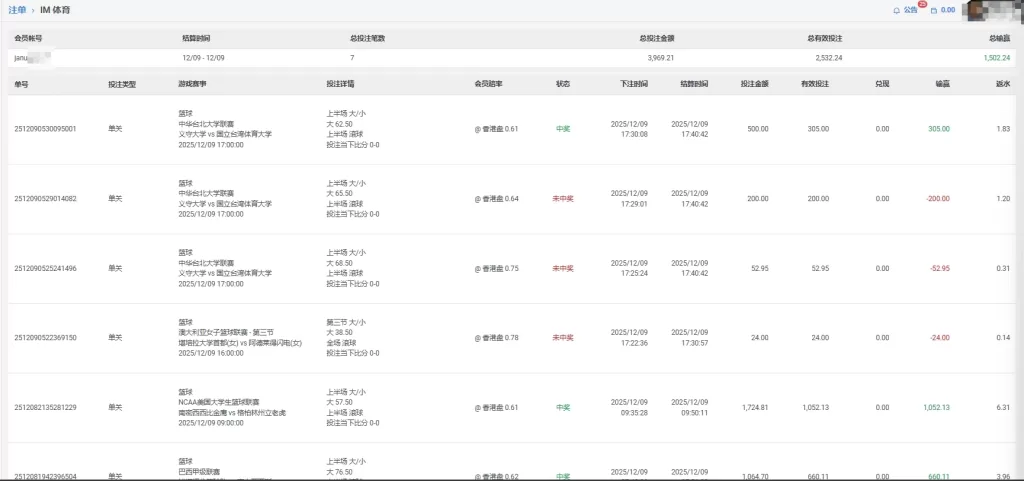
Task: Open the 公告 announcements link
Action: [x=909, y=10]
